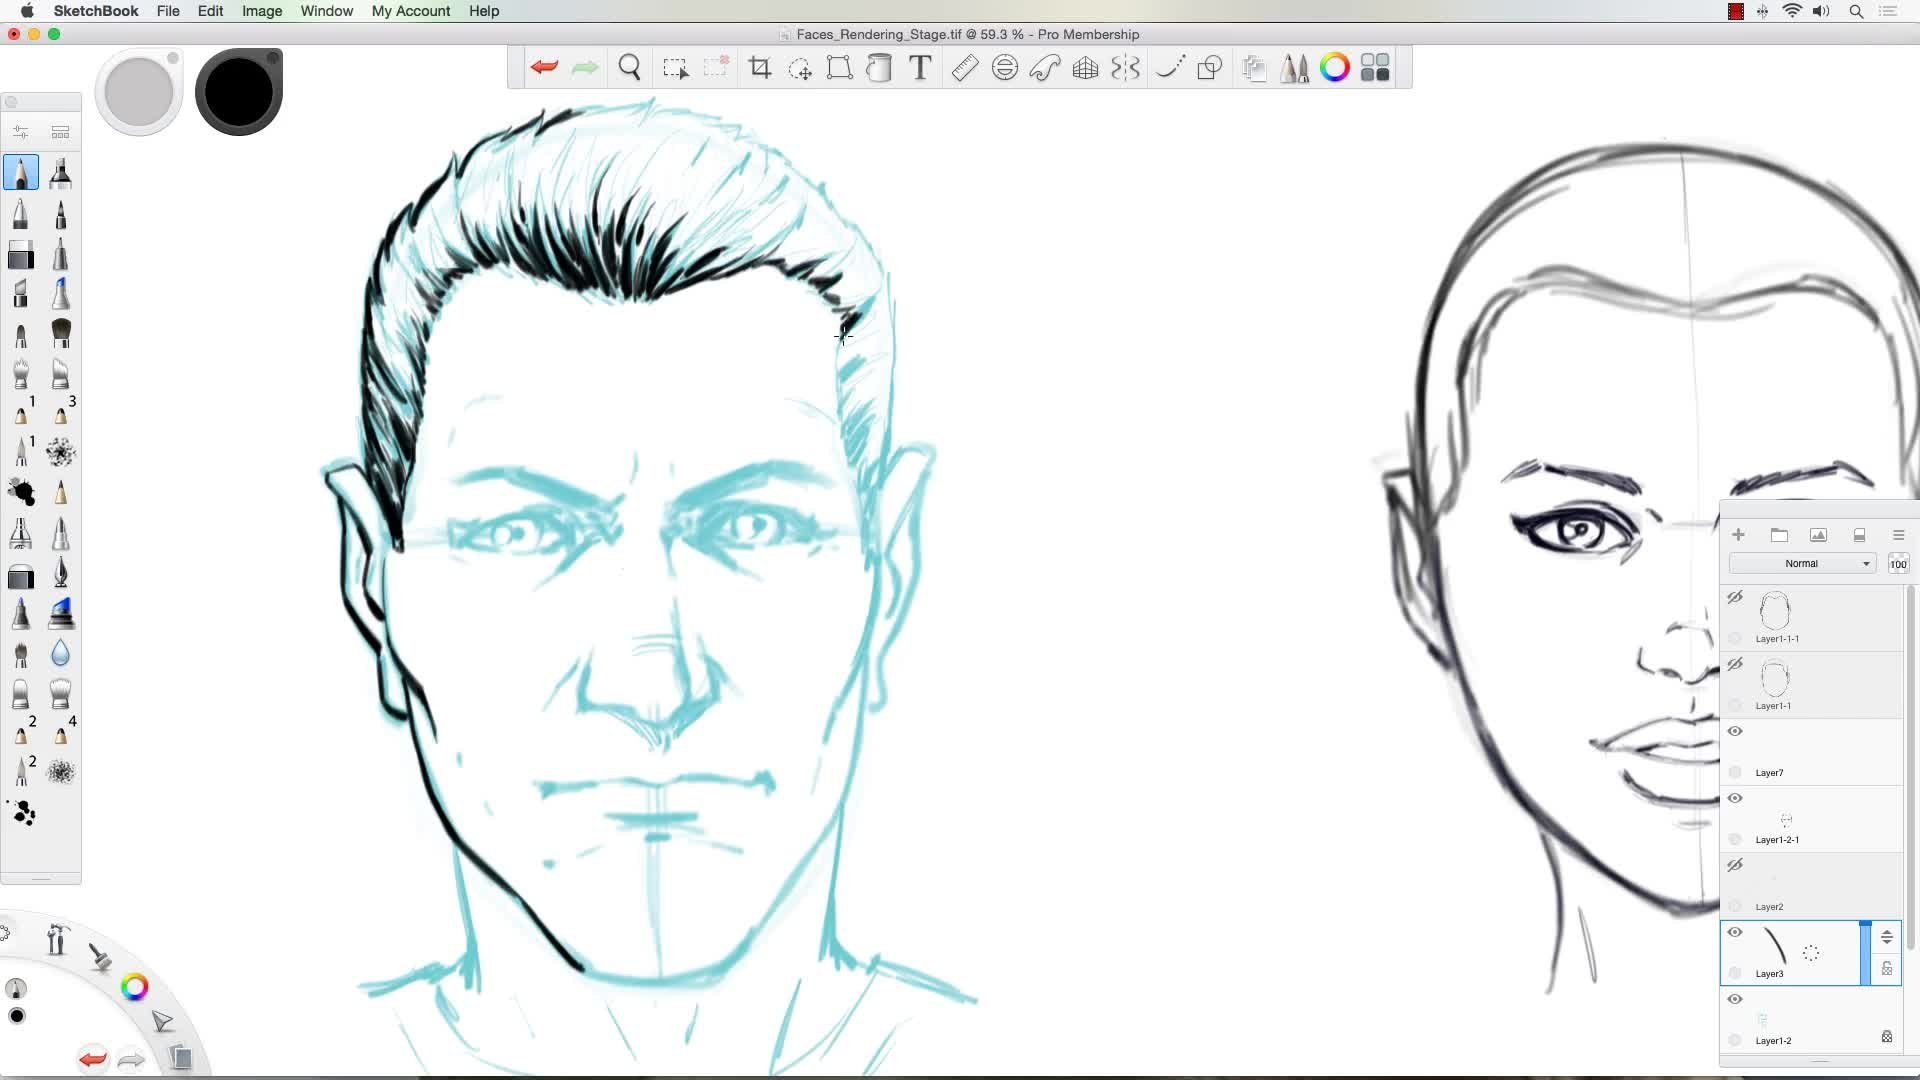Choose the Text tool
Image resolution: width=1920 pixels, height=1080 pixels.
[x=920, y=68]
